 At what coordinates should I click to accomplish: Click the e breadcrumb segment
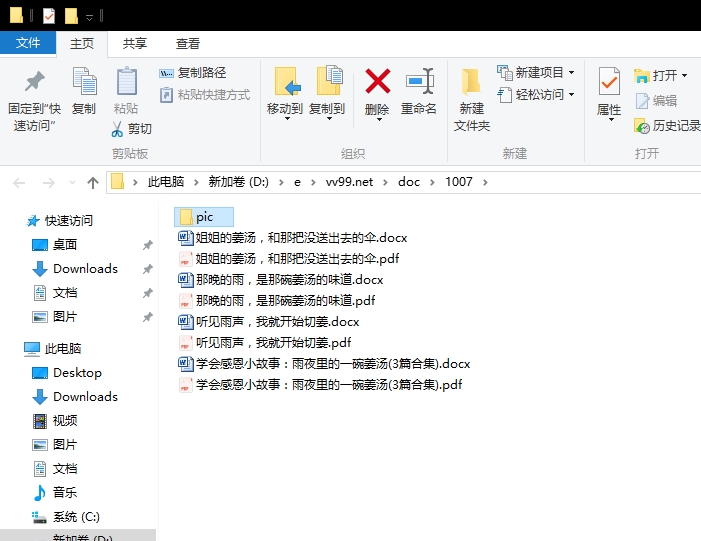(x=297, y=182)
